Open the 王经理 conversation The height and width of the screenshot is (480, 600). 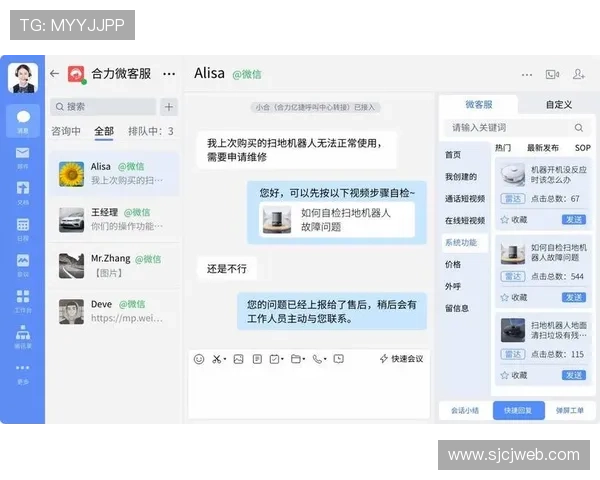point(114,220)
